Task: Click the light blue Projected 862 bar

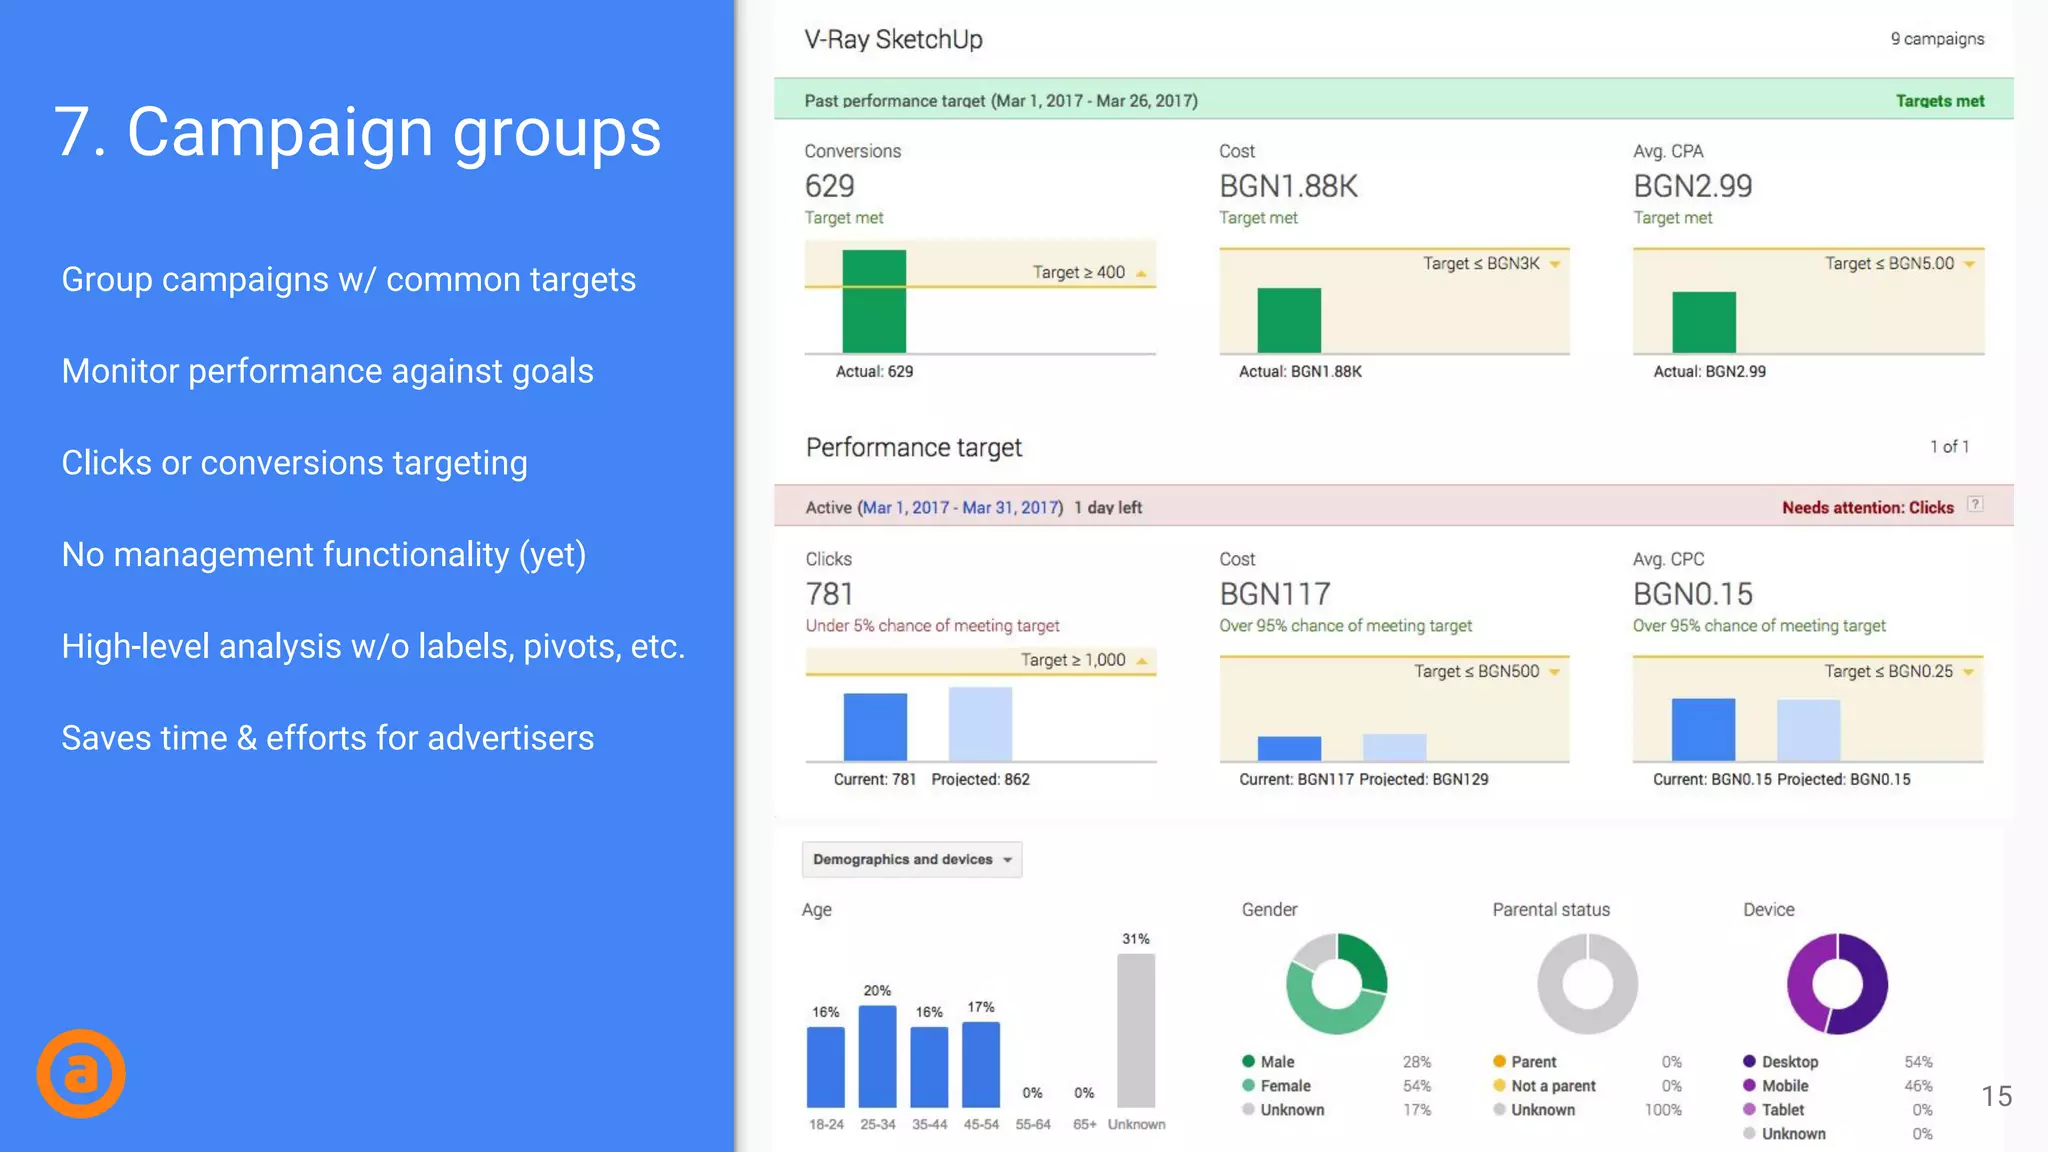Action: (980, 724)
